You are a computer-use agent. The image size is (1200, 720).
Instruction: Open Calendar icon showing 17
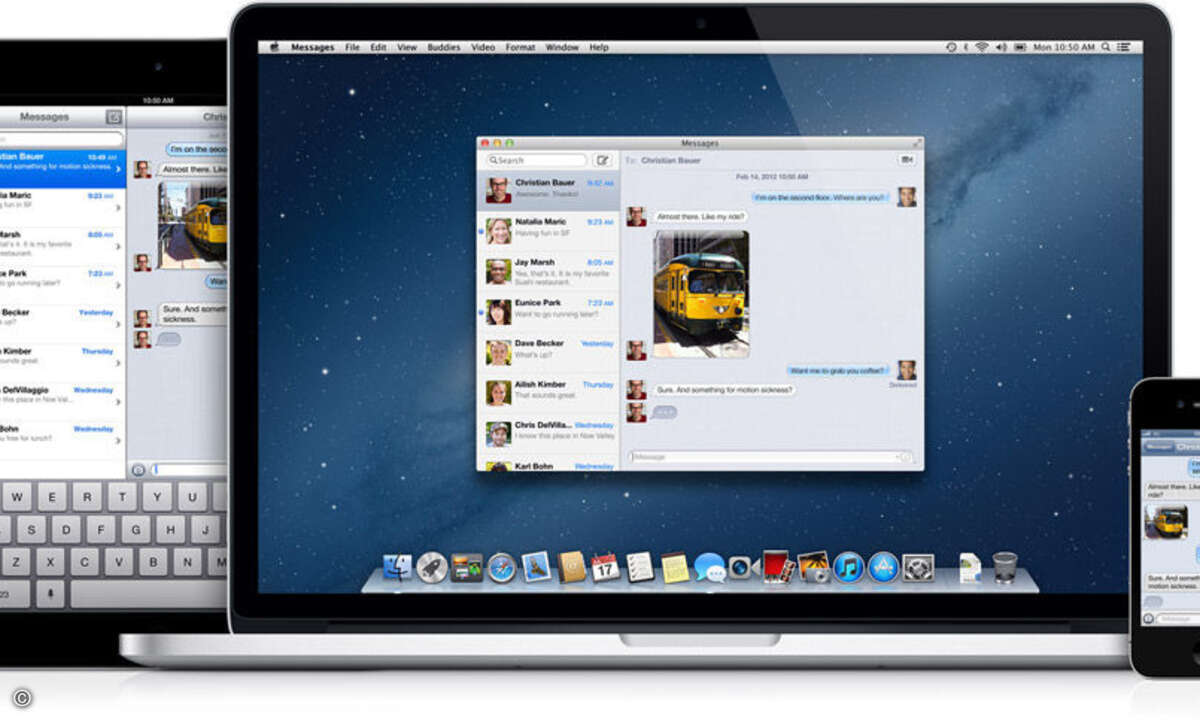tap(605, 567)
